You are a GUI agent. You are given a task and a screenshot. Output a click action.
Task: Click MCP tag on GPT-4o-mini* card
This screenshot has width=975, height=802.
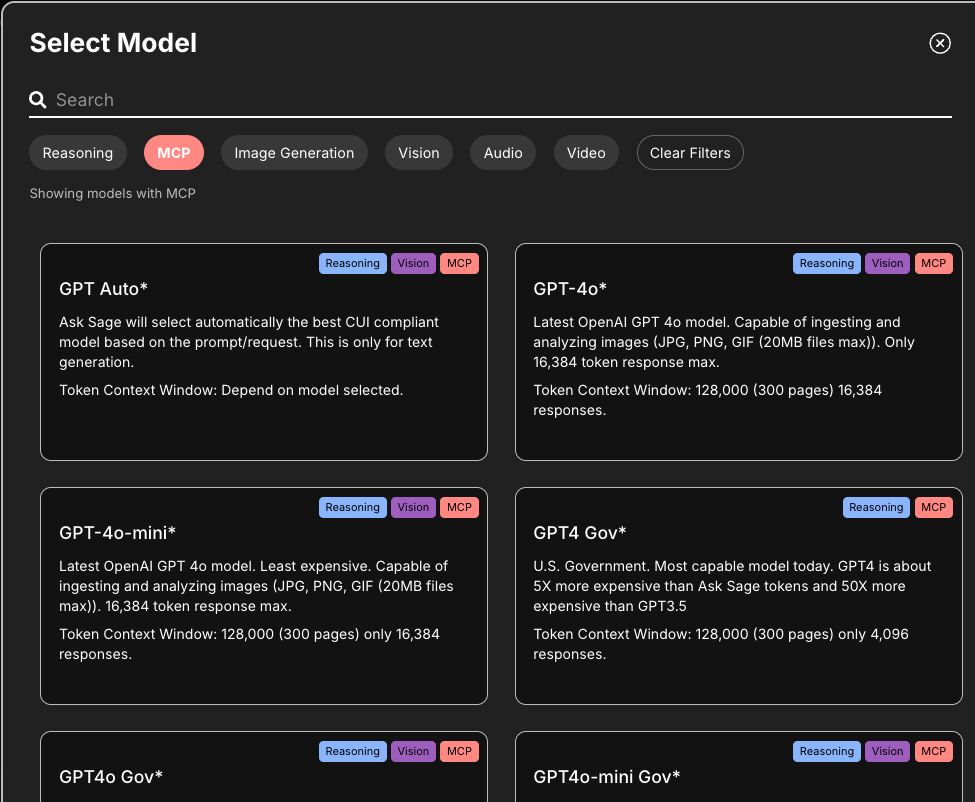(x=460, y=507)
